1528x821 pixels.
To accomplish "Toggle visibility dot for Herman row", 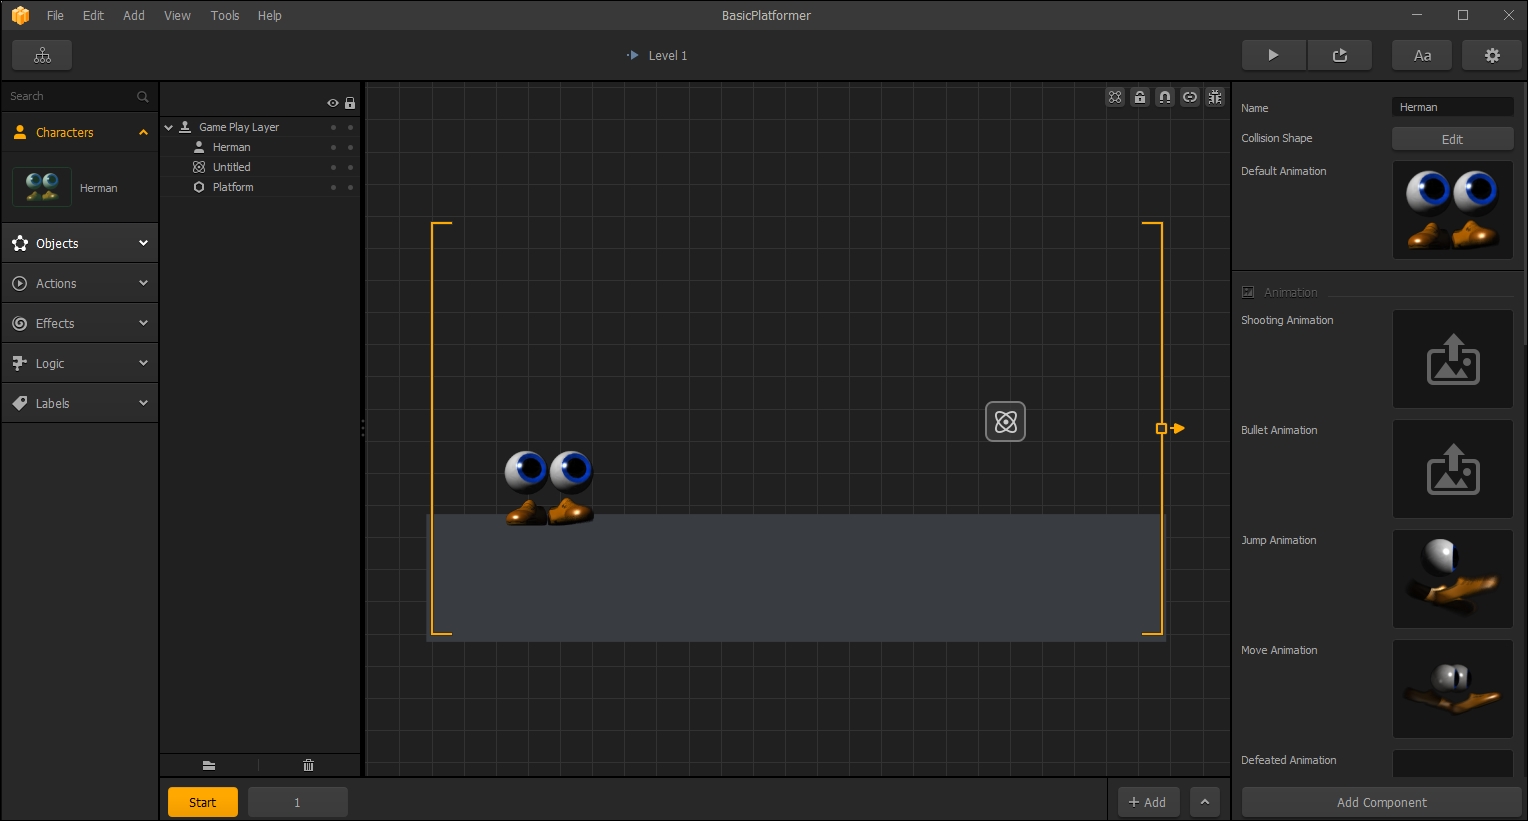I will (333, 147).
